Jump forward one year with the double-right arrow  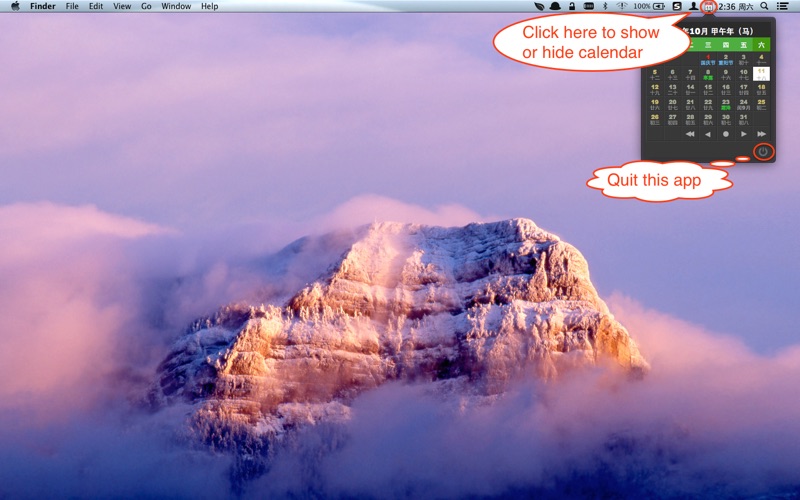(761, 134)
